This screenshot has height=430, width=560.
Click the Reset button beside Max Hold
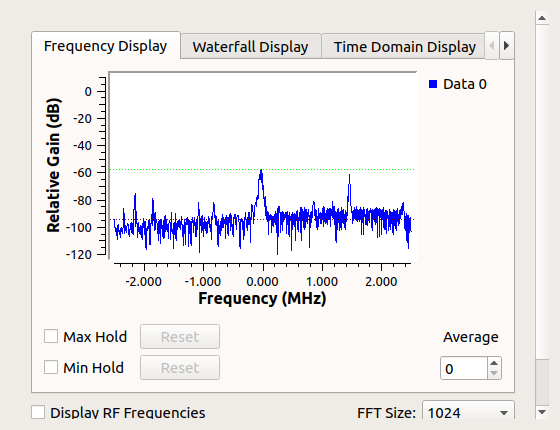180,336
